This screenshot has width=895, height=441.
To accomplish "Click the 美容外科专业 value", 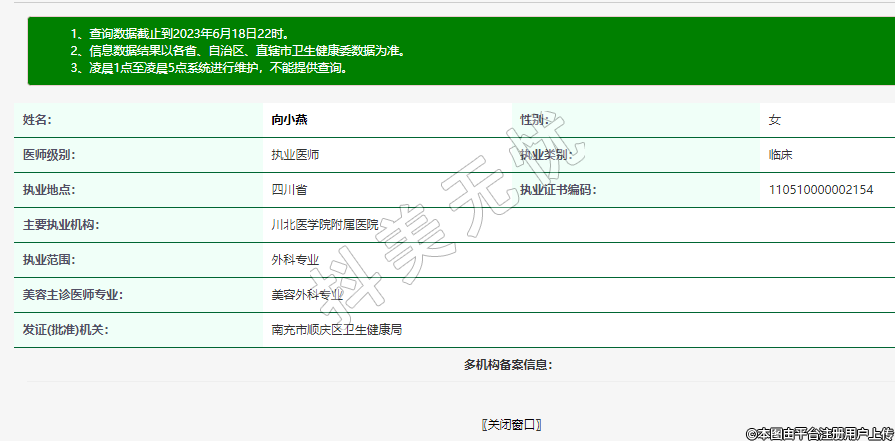I will tap(308, 295).
